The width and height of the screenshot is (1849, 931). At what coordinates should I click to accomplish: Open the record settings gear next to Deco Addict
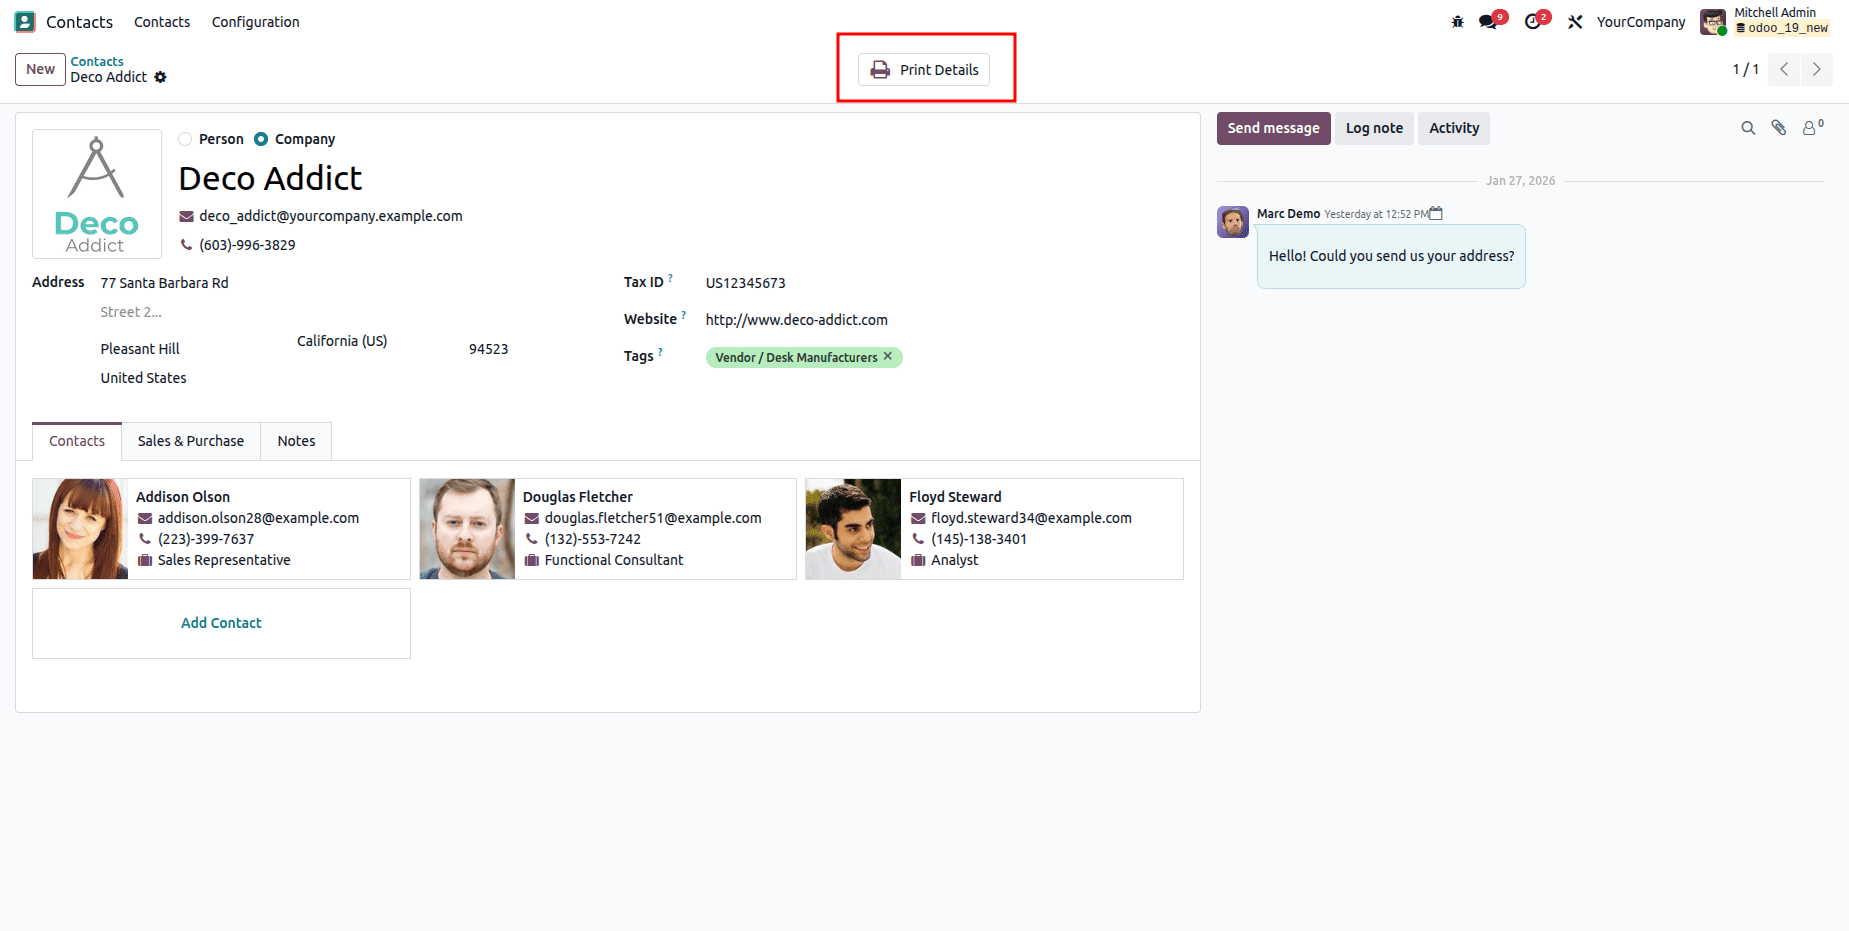point(161,77)
